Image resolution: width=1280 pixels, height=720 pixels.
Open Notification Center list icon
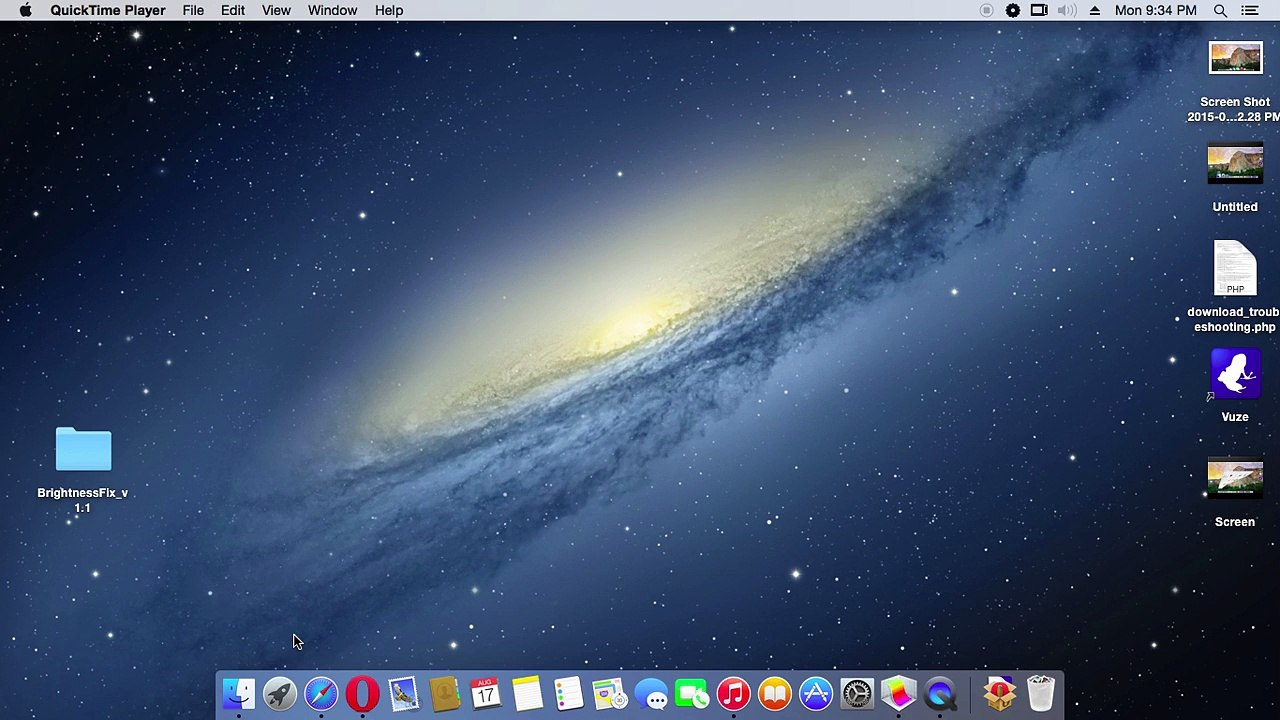coord(1250,10)
